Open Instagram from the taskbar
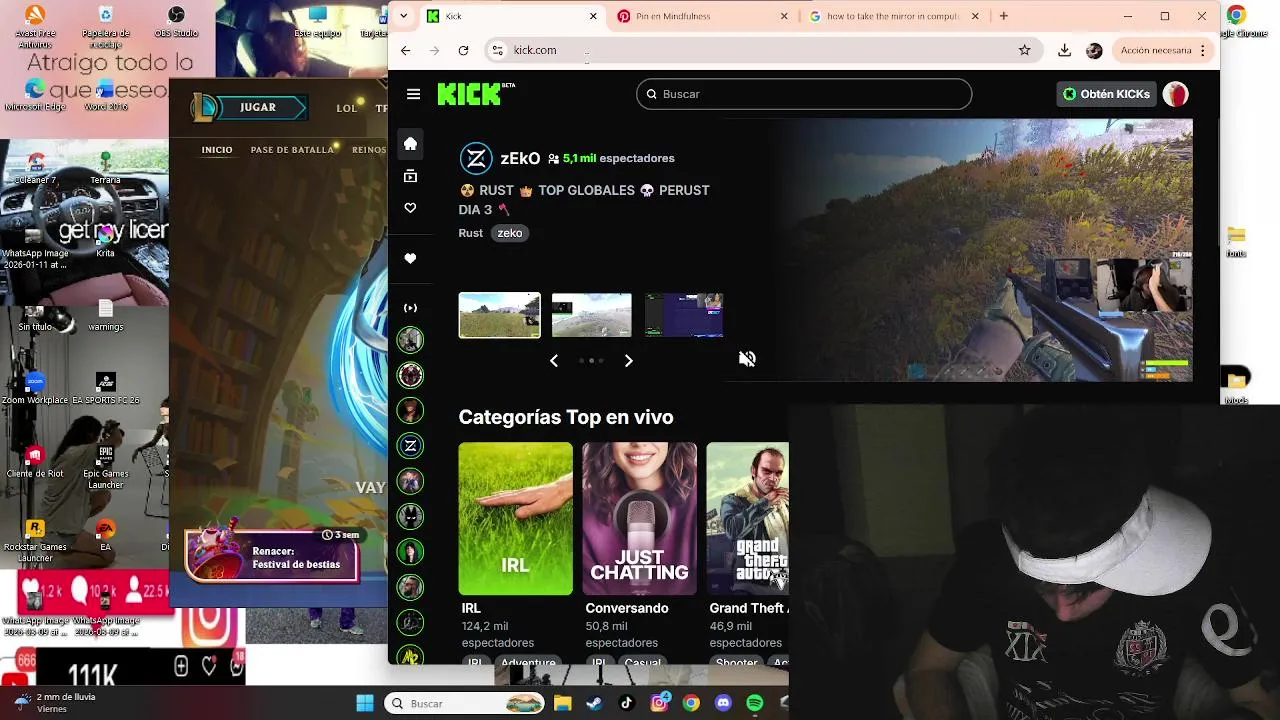 point(659,703)
